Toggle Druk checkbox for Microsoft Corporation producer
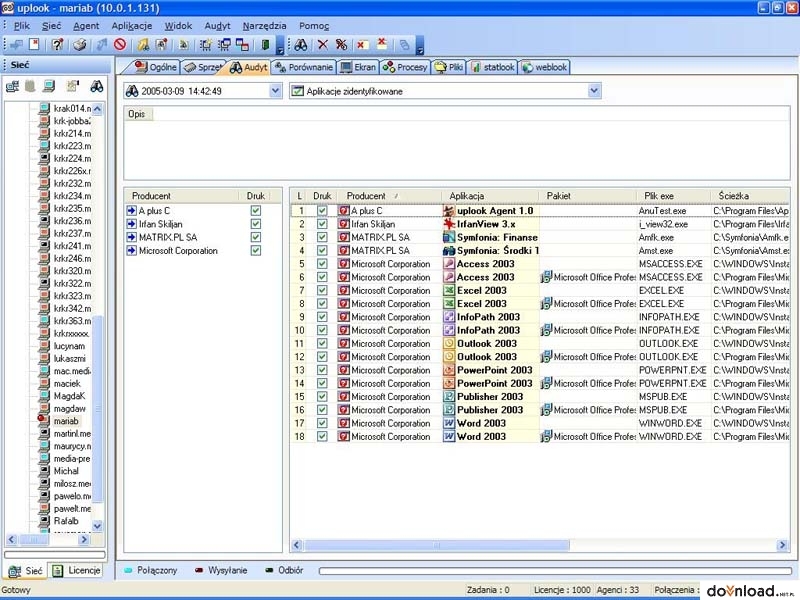The height and width of the screenshot is (600, 800). pos(256,251)
